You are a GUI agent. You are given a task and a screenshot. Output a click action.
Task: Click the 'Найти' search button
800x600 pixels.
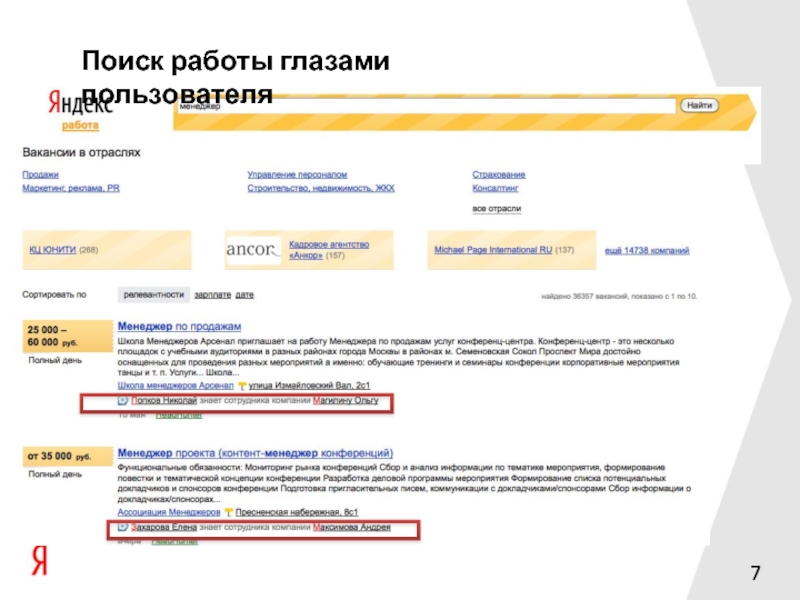tap(699, 106)
